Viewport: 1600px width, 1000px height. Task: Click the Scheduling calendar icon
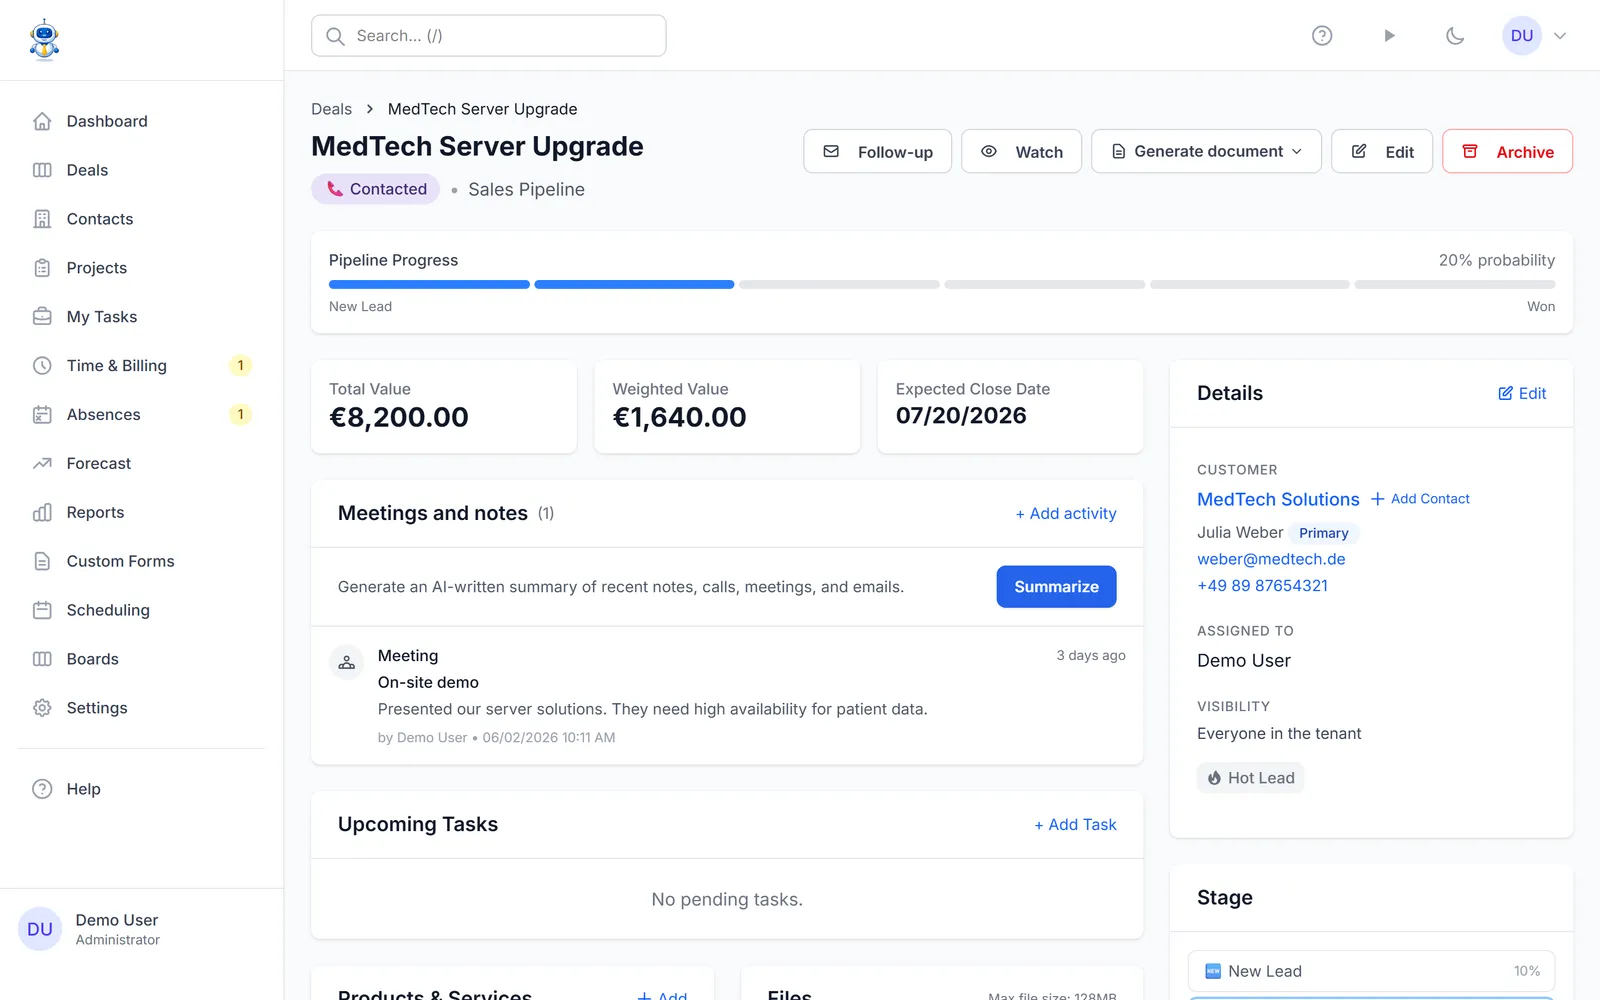[x=42, y=610]
